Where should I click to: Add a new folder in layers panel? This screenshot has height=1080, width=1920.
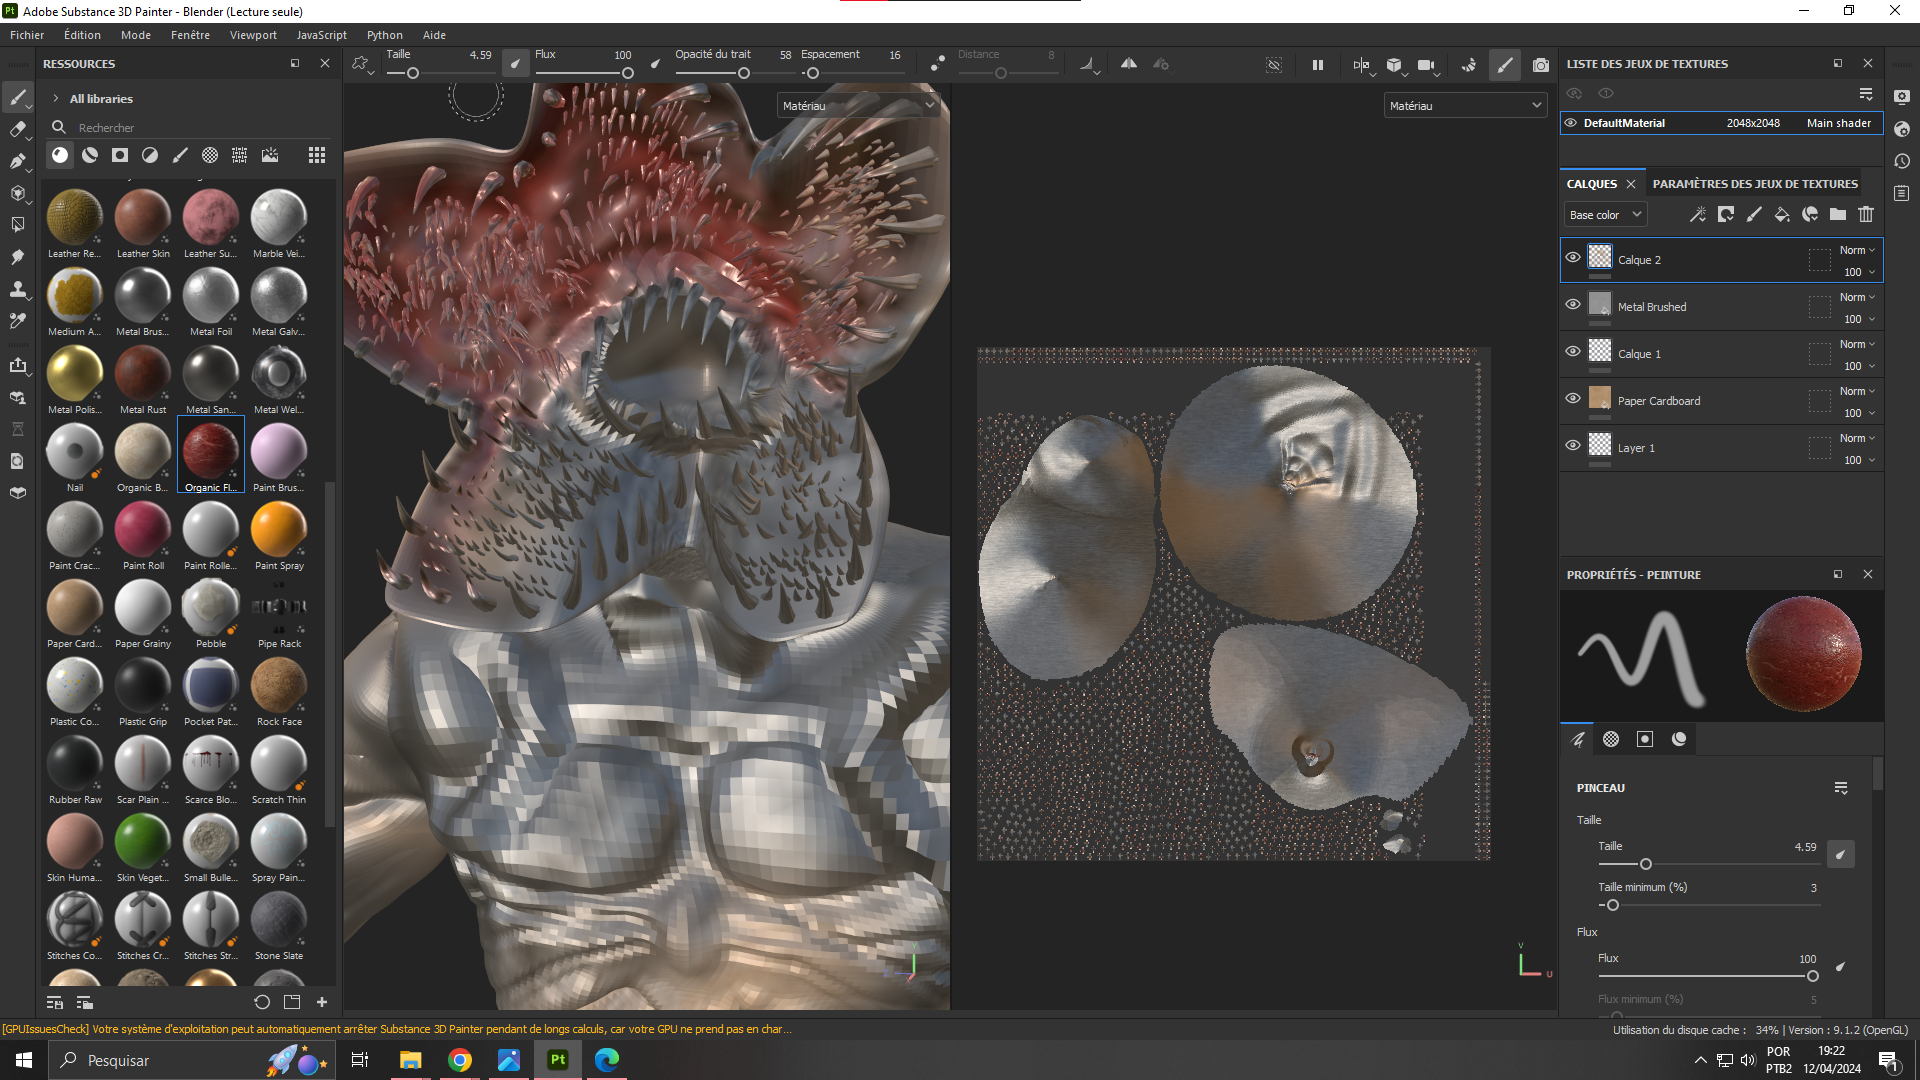[1838, 214]
